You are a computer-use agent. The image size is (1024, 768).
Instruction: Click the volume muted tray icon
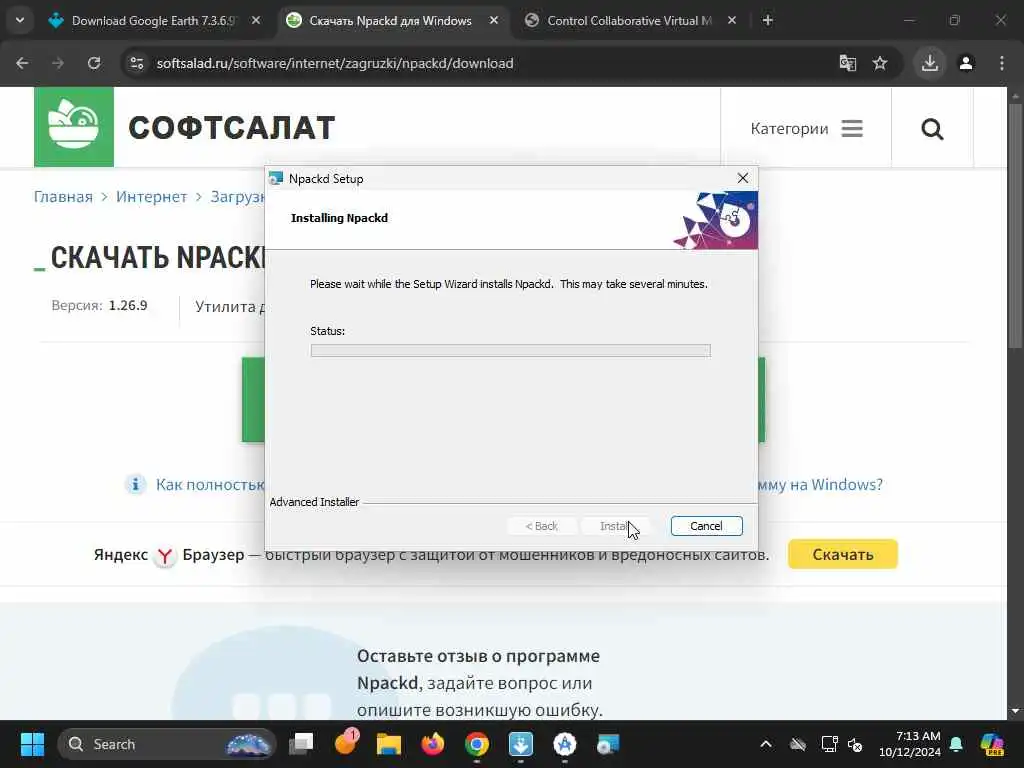click(855, 744)
